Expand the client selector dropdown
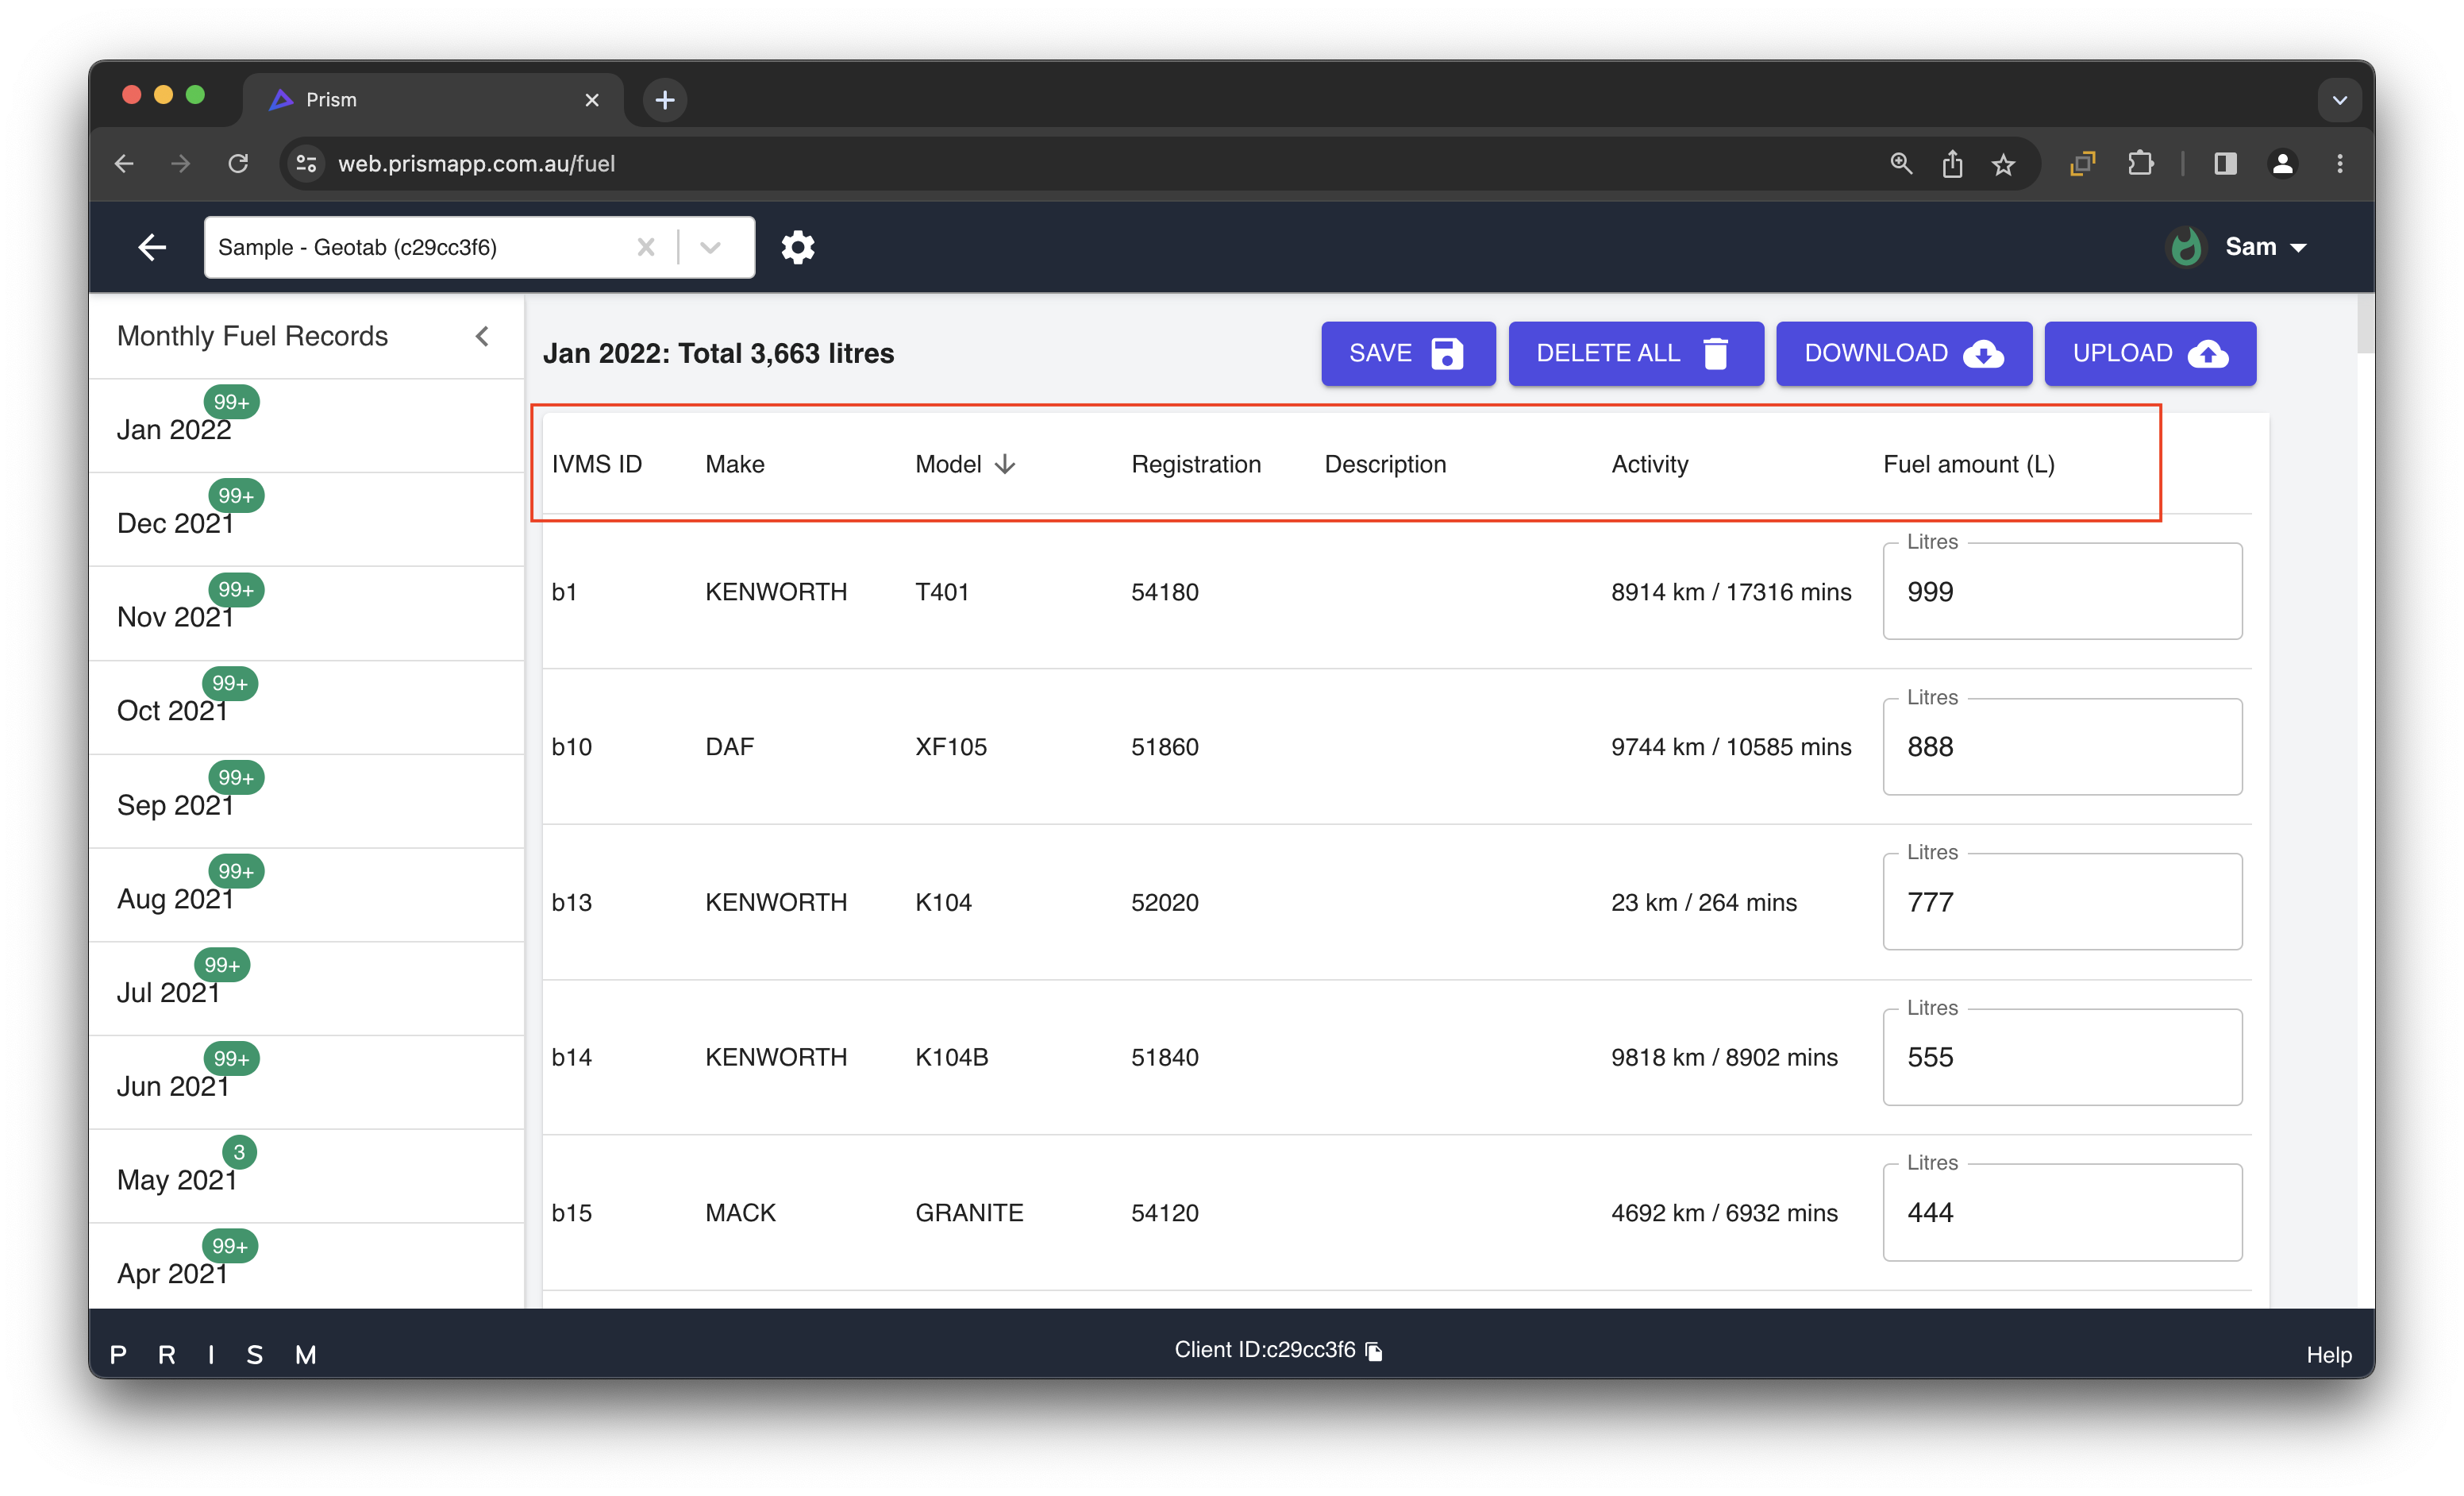2464x1496 pixels. [x=710, y=247]
